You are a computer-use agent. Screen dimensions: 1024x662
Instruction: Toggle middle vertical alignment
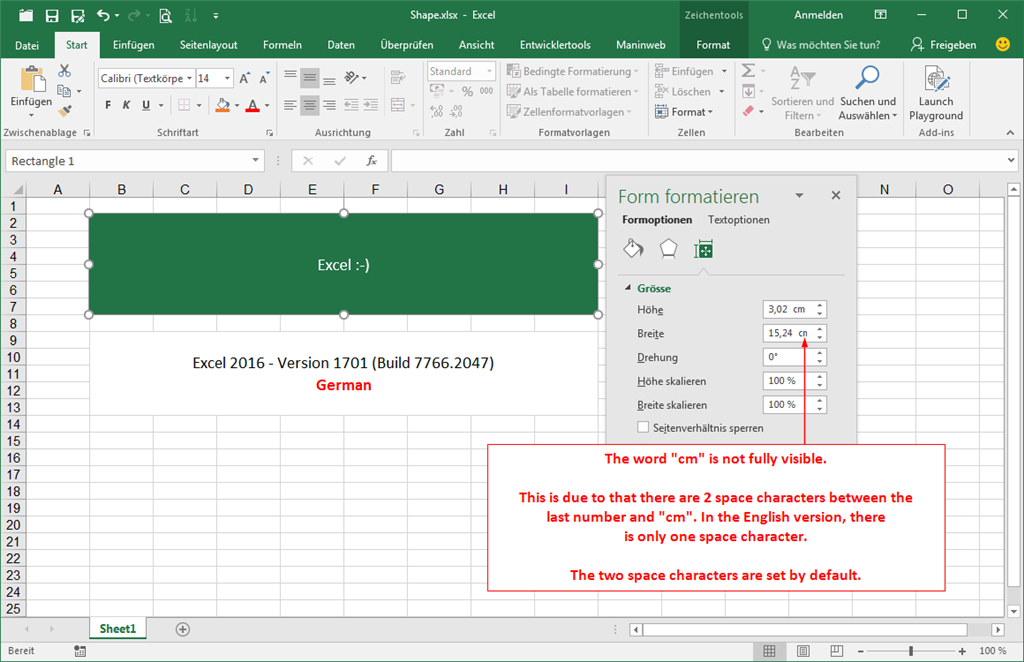tap(310, 78)
